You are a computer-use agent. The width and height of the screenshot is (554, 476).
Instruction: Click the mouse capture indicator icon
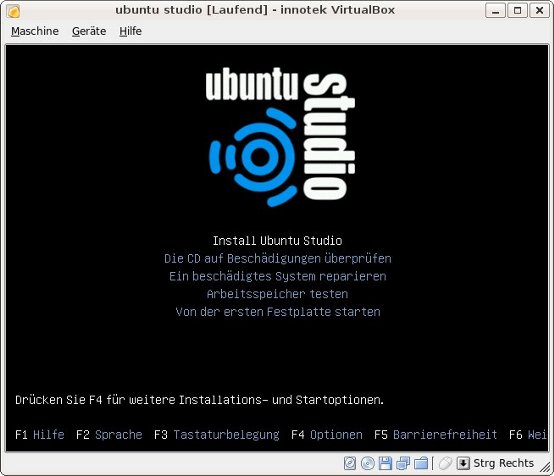click(x=445, y=463)
